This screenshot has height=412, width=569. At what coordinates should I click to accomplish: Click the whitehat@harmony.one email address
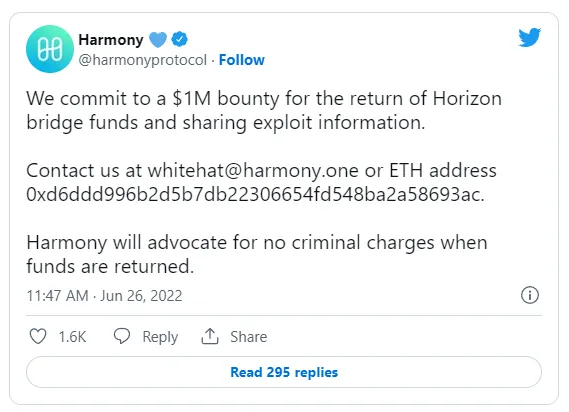coord(253,171)
